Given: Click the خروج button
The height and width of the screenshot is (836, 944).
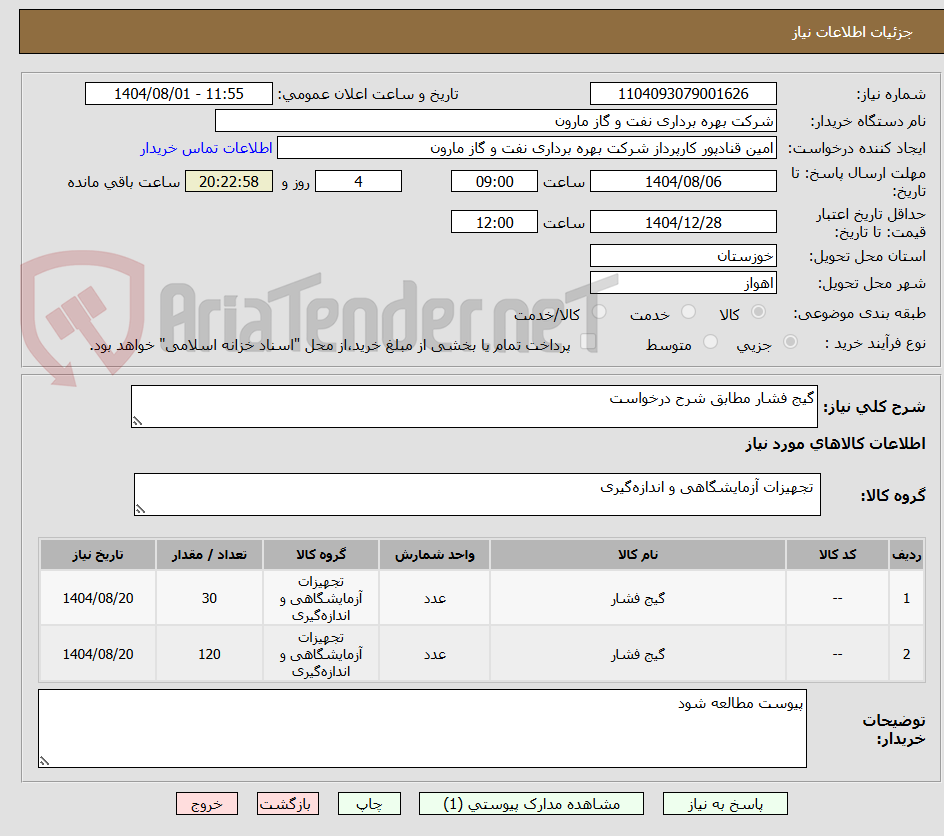Looking at the screenshot, I should pyautogui.click(x=207, y=803).
